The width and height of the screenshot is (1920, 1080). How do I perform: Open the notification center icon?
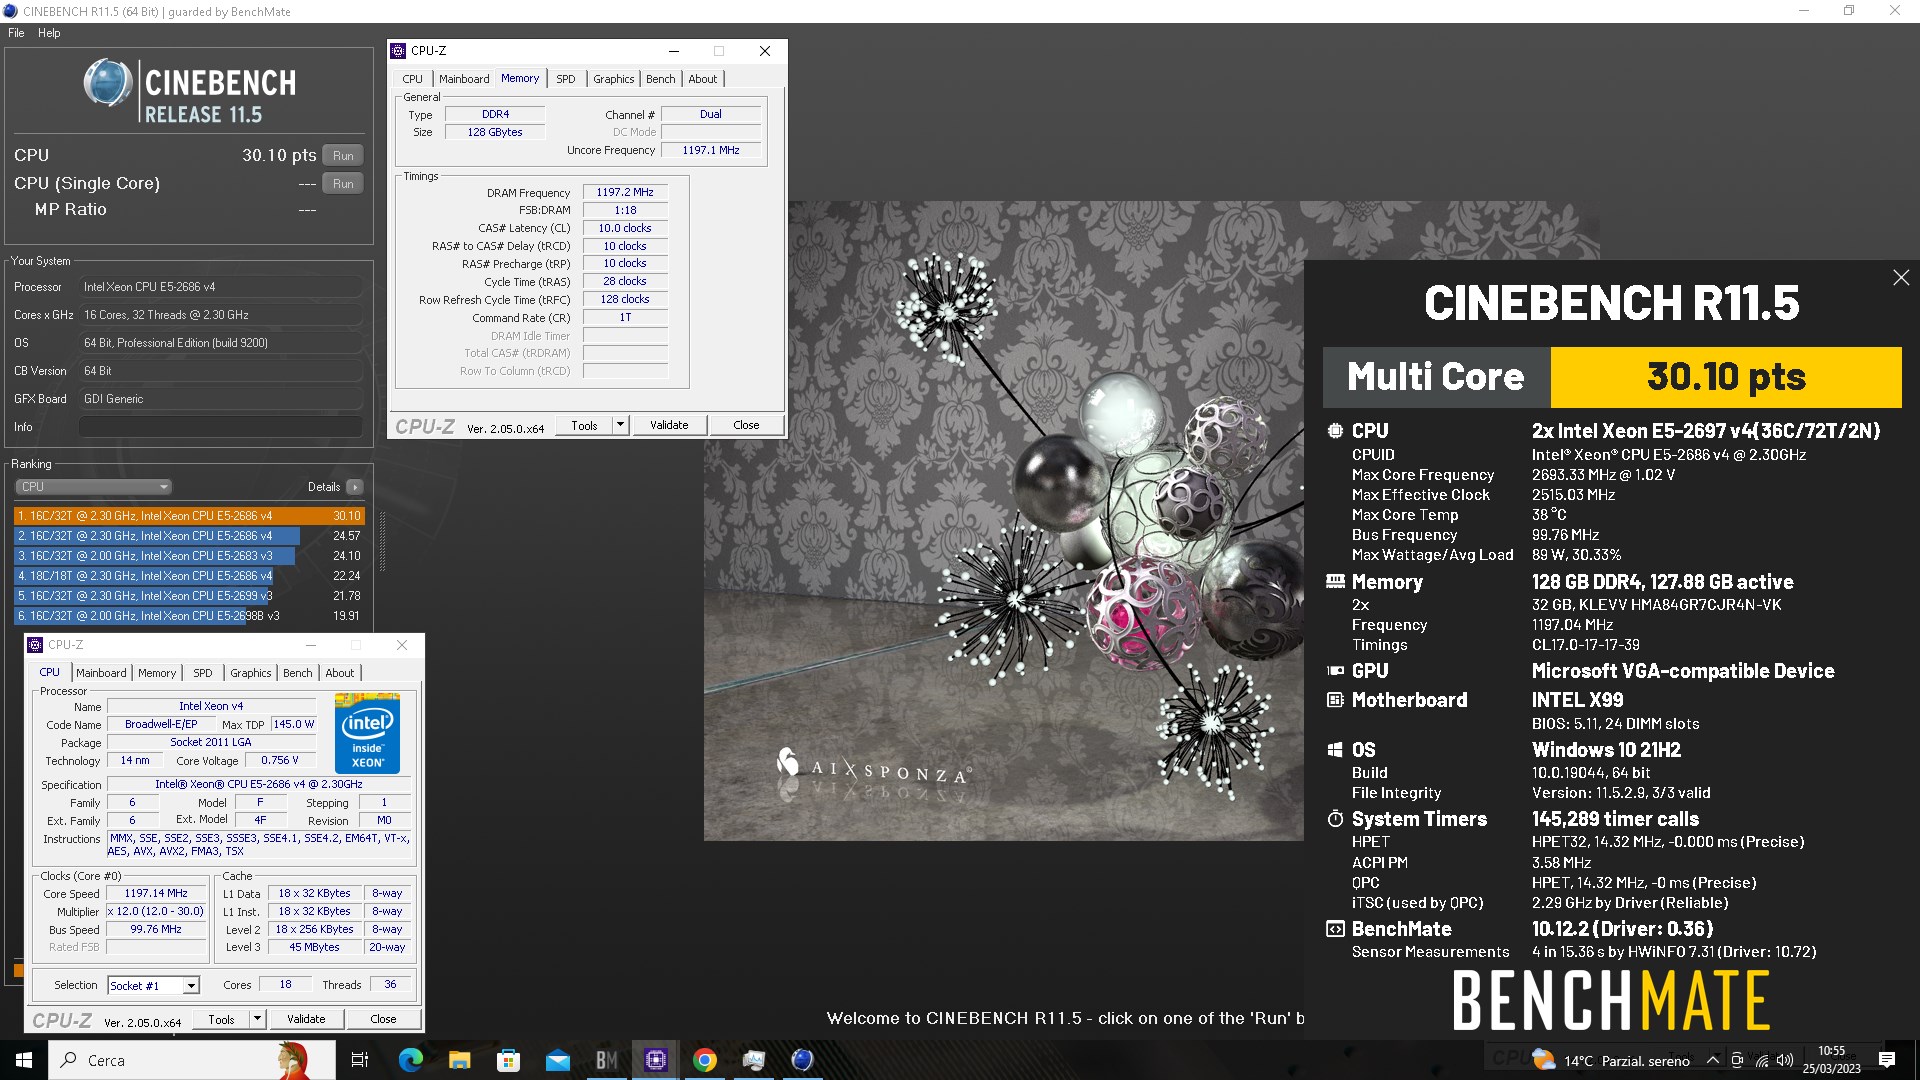click(1887, 1060)
